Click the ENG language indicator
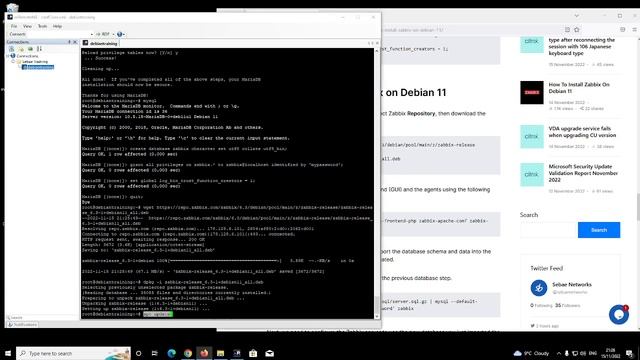640x360 pixels. (593, 353)
